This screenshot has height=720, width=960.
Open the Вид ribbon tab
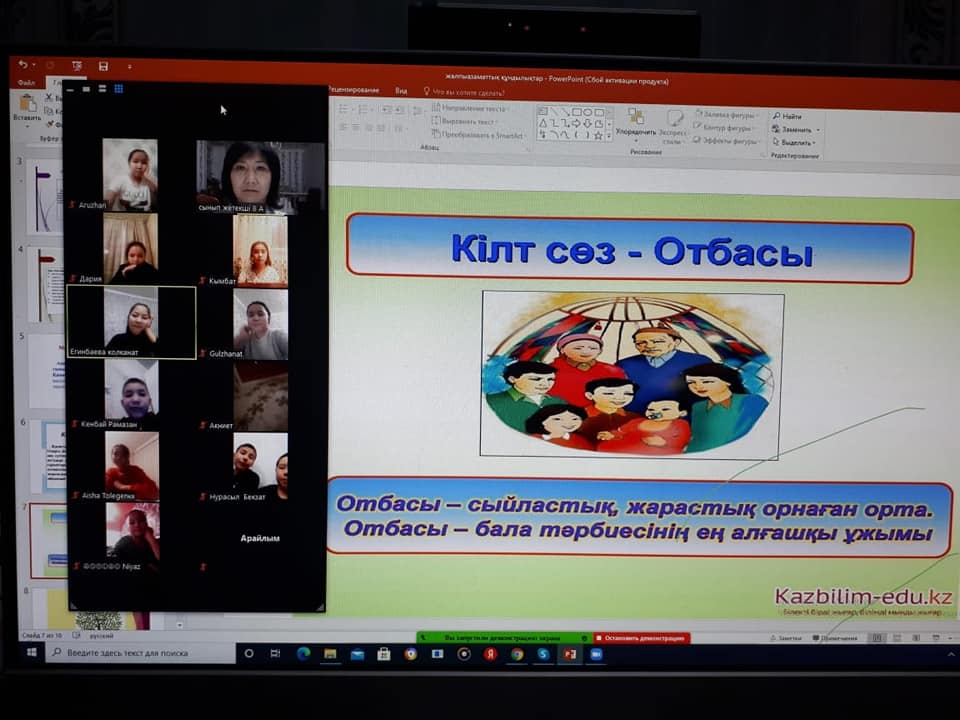(x=401, y=90)
